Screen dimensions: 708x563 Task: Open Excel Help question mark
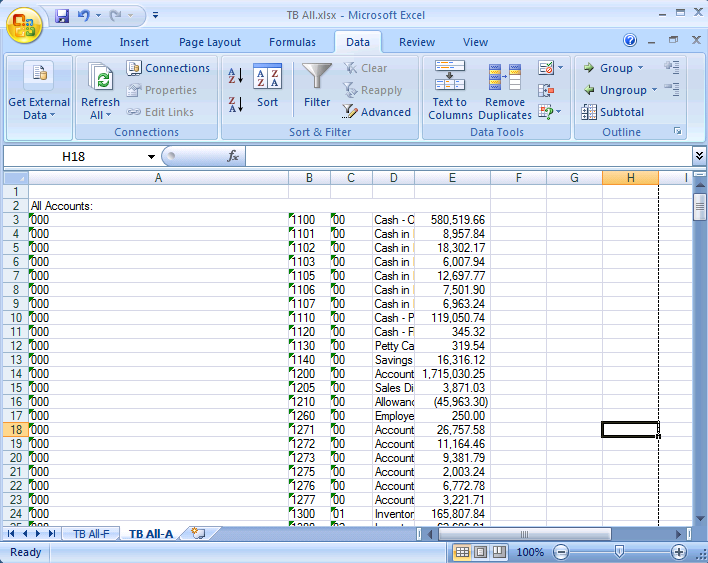pyautogui.click(x=630, y=41)
